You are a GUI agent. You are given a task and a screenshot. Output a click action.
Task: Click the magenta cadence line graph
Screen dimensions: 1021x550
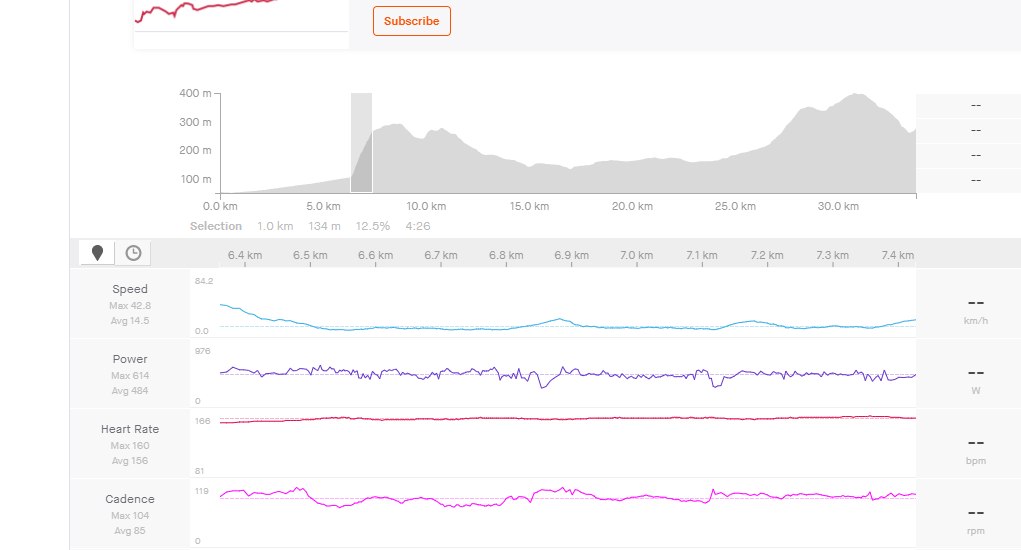point(568,496)
